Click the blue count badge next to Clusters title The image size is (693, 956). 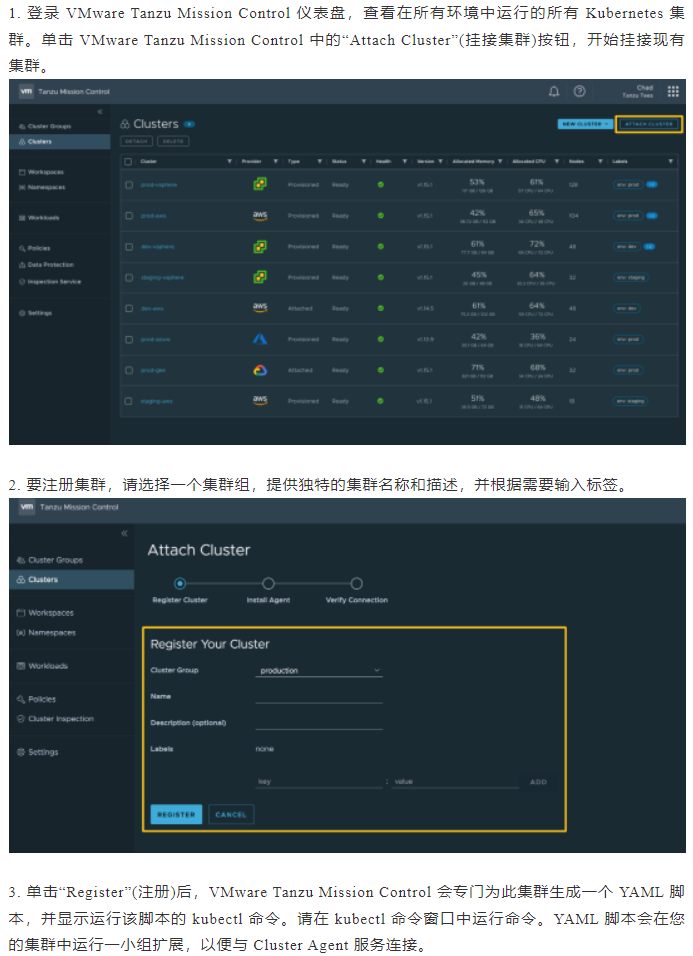coord(189,124)
